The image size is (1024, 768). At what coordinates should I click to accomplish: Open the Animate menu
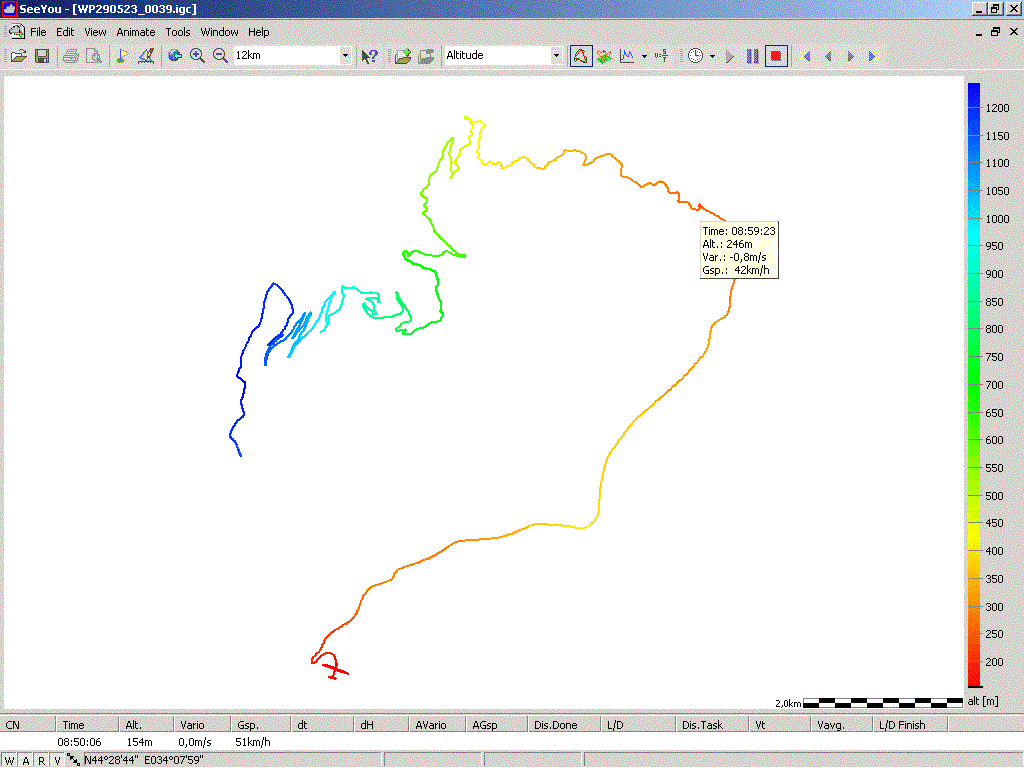(x=135, y=32)
